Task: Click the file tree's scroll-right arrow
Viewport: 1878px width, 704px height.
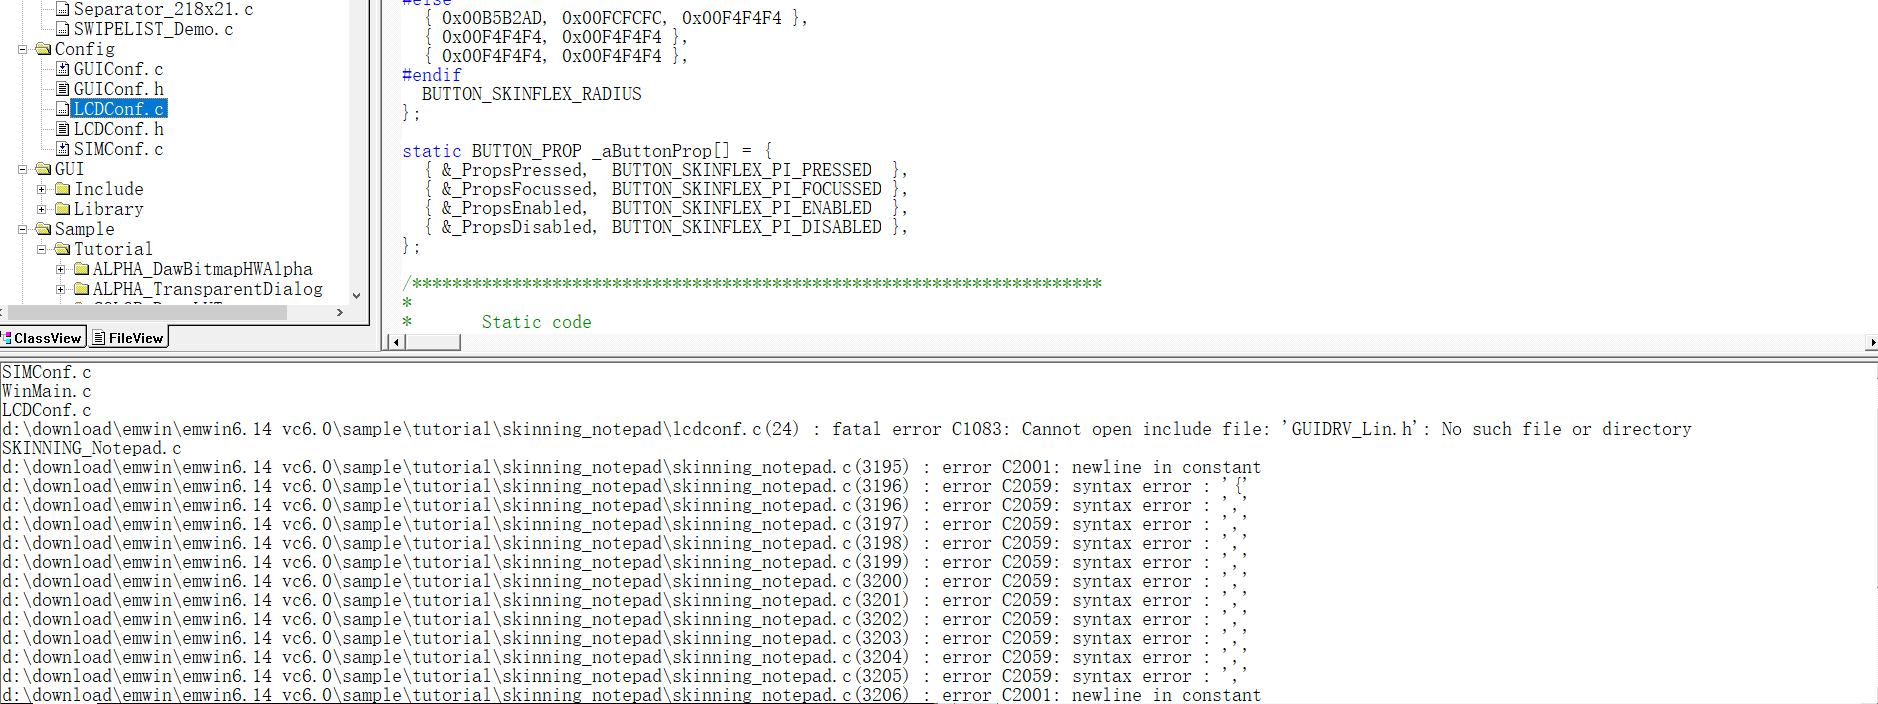Action: coord(340,312)
